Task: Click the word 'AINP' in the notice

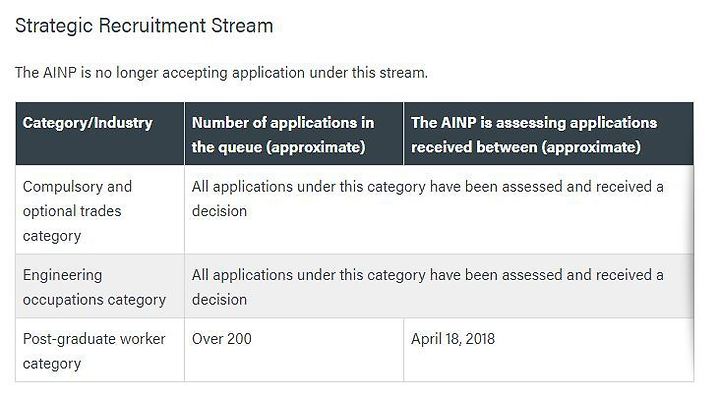Action: coord(59,73)
